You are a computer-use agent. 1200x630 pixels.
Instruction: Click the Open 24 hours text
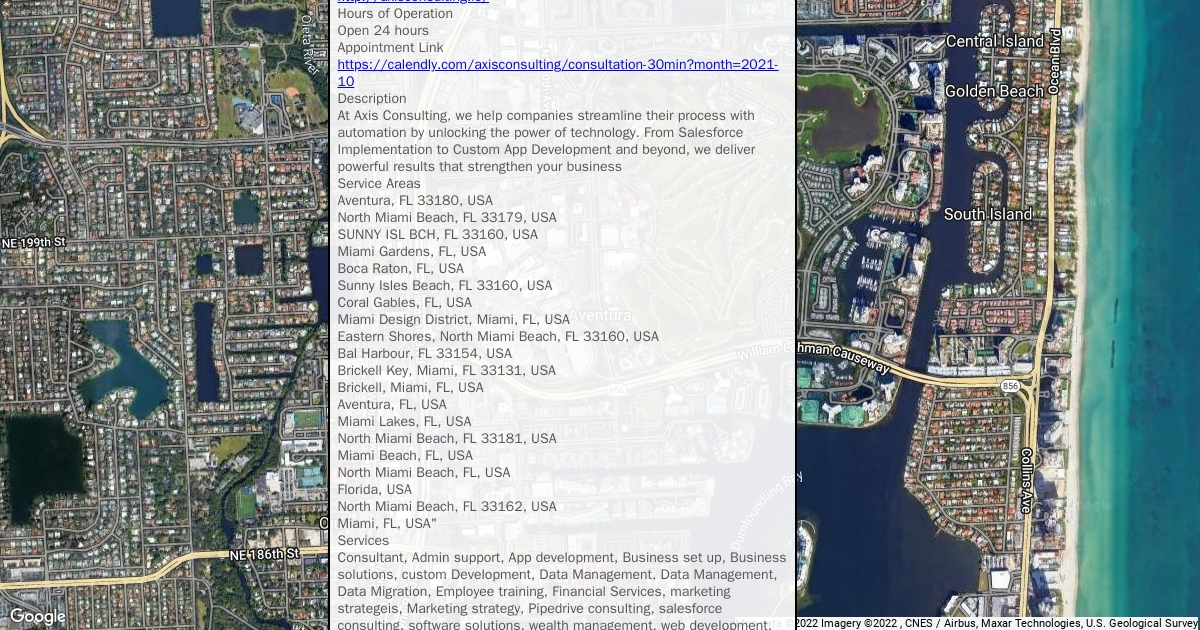tap(383, 31)
